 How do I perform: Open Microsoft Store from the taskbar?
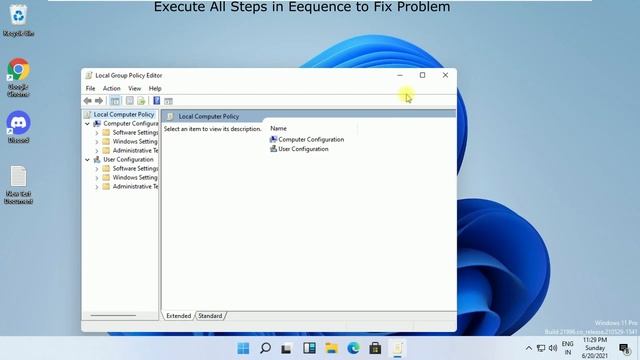pyautogui.click(x=375, y=348)
